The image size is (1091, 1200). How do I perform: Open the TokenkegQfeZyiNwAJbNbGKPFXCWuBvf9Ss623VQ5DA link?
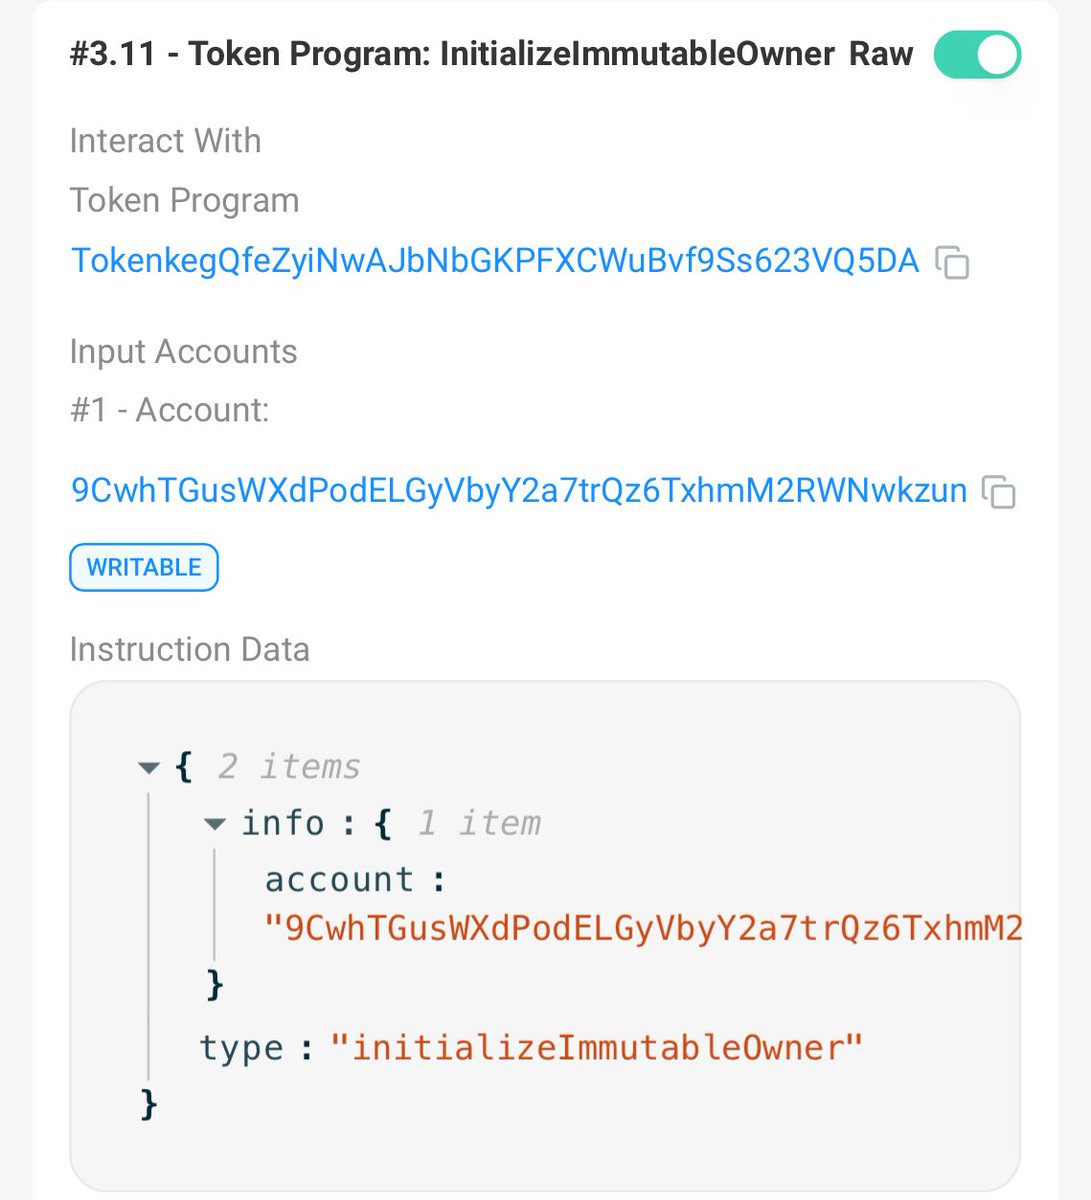(495, 261)
